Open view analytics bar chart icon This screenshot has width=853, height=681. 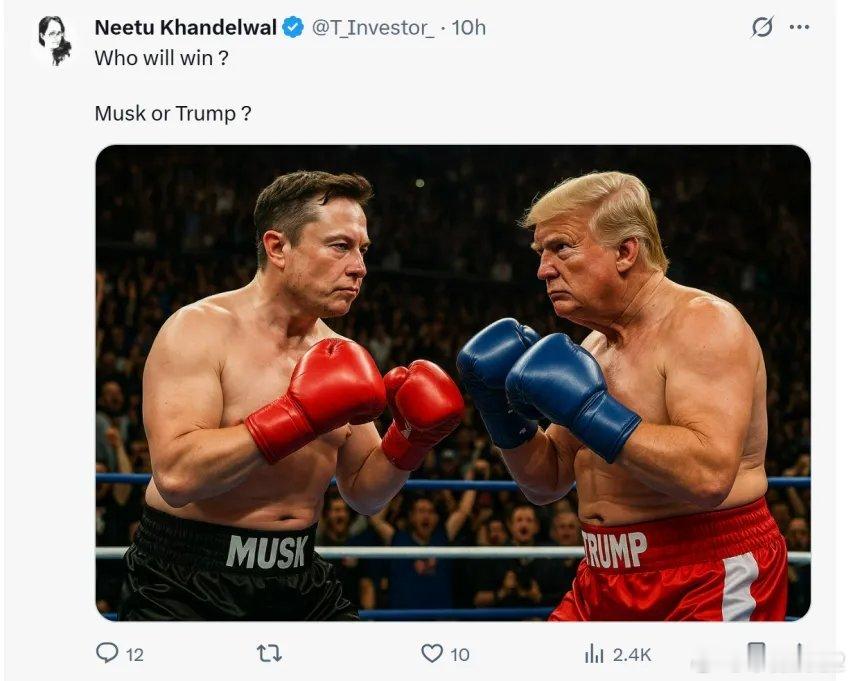click(x=594, y=653)
